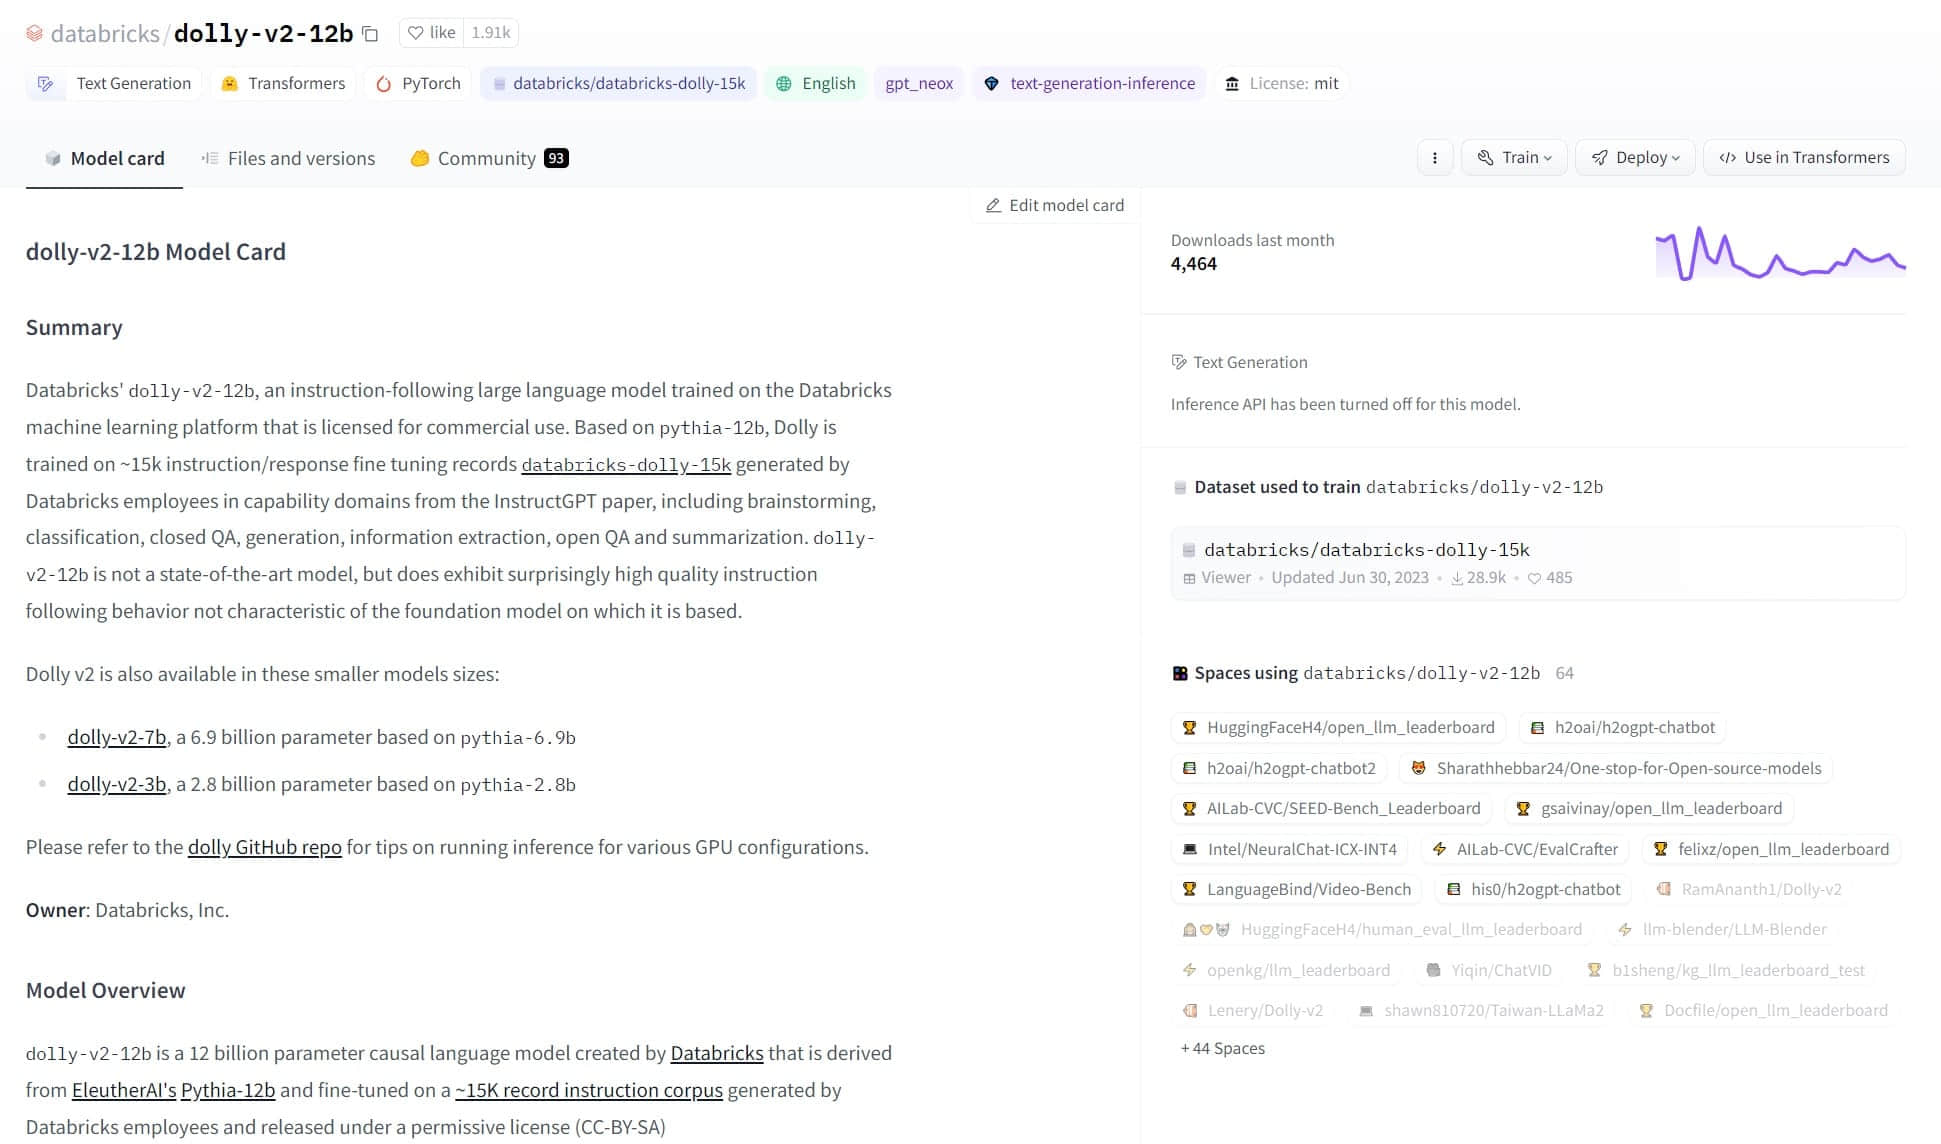Click the Viewer icon on dataset card
The width and height of the screenshot is (1941, 1144).
click(x=1189, y=578)
